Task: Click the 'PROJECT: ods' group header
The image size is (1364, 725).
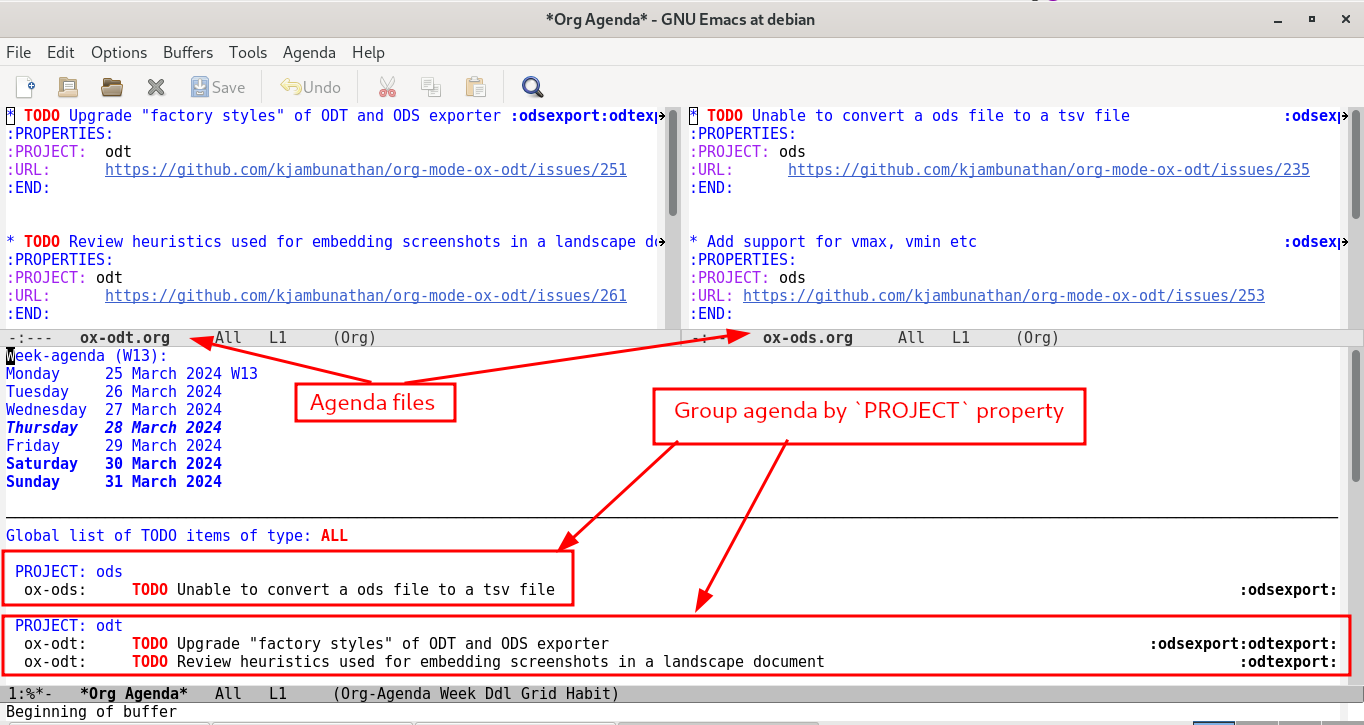Action: point(69,572)
